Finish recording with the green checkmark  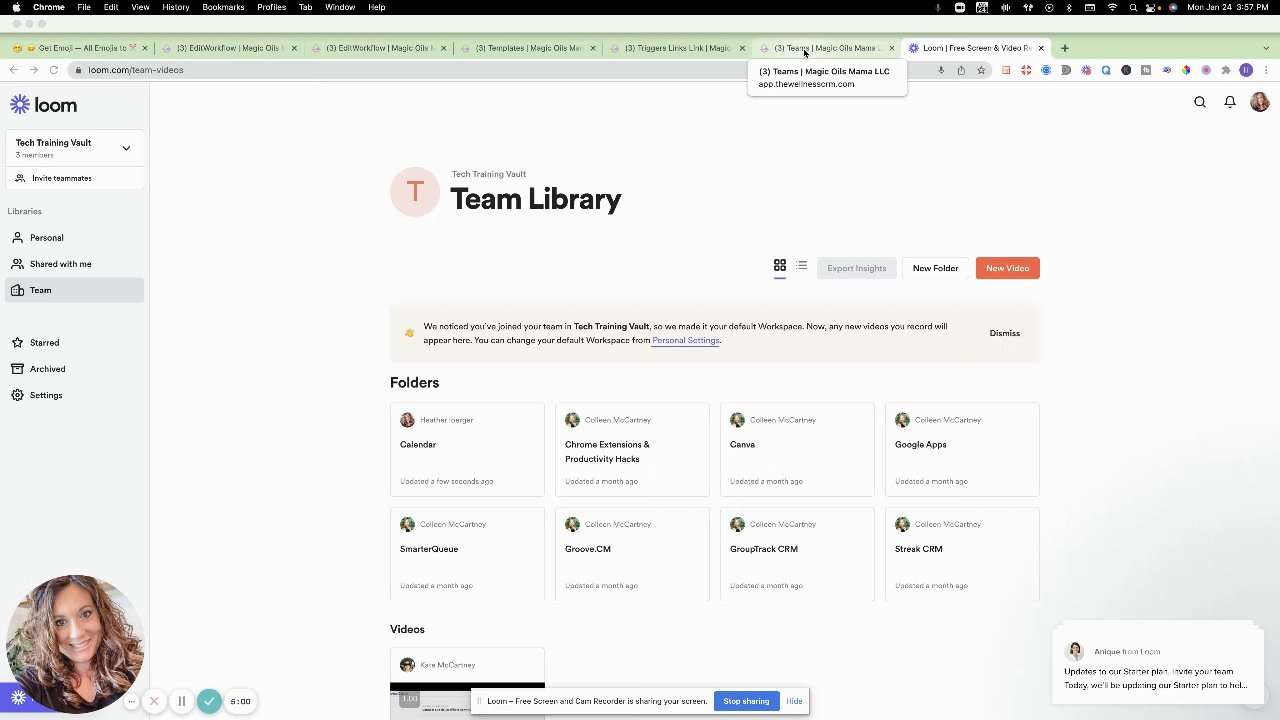[209, 701]
